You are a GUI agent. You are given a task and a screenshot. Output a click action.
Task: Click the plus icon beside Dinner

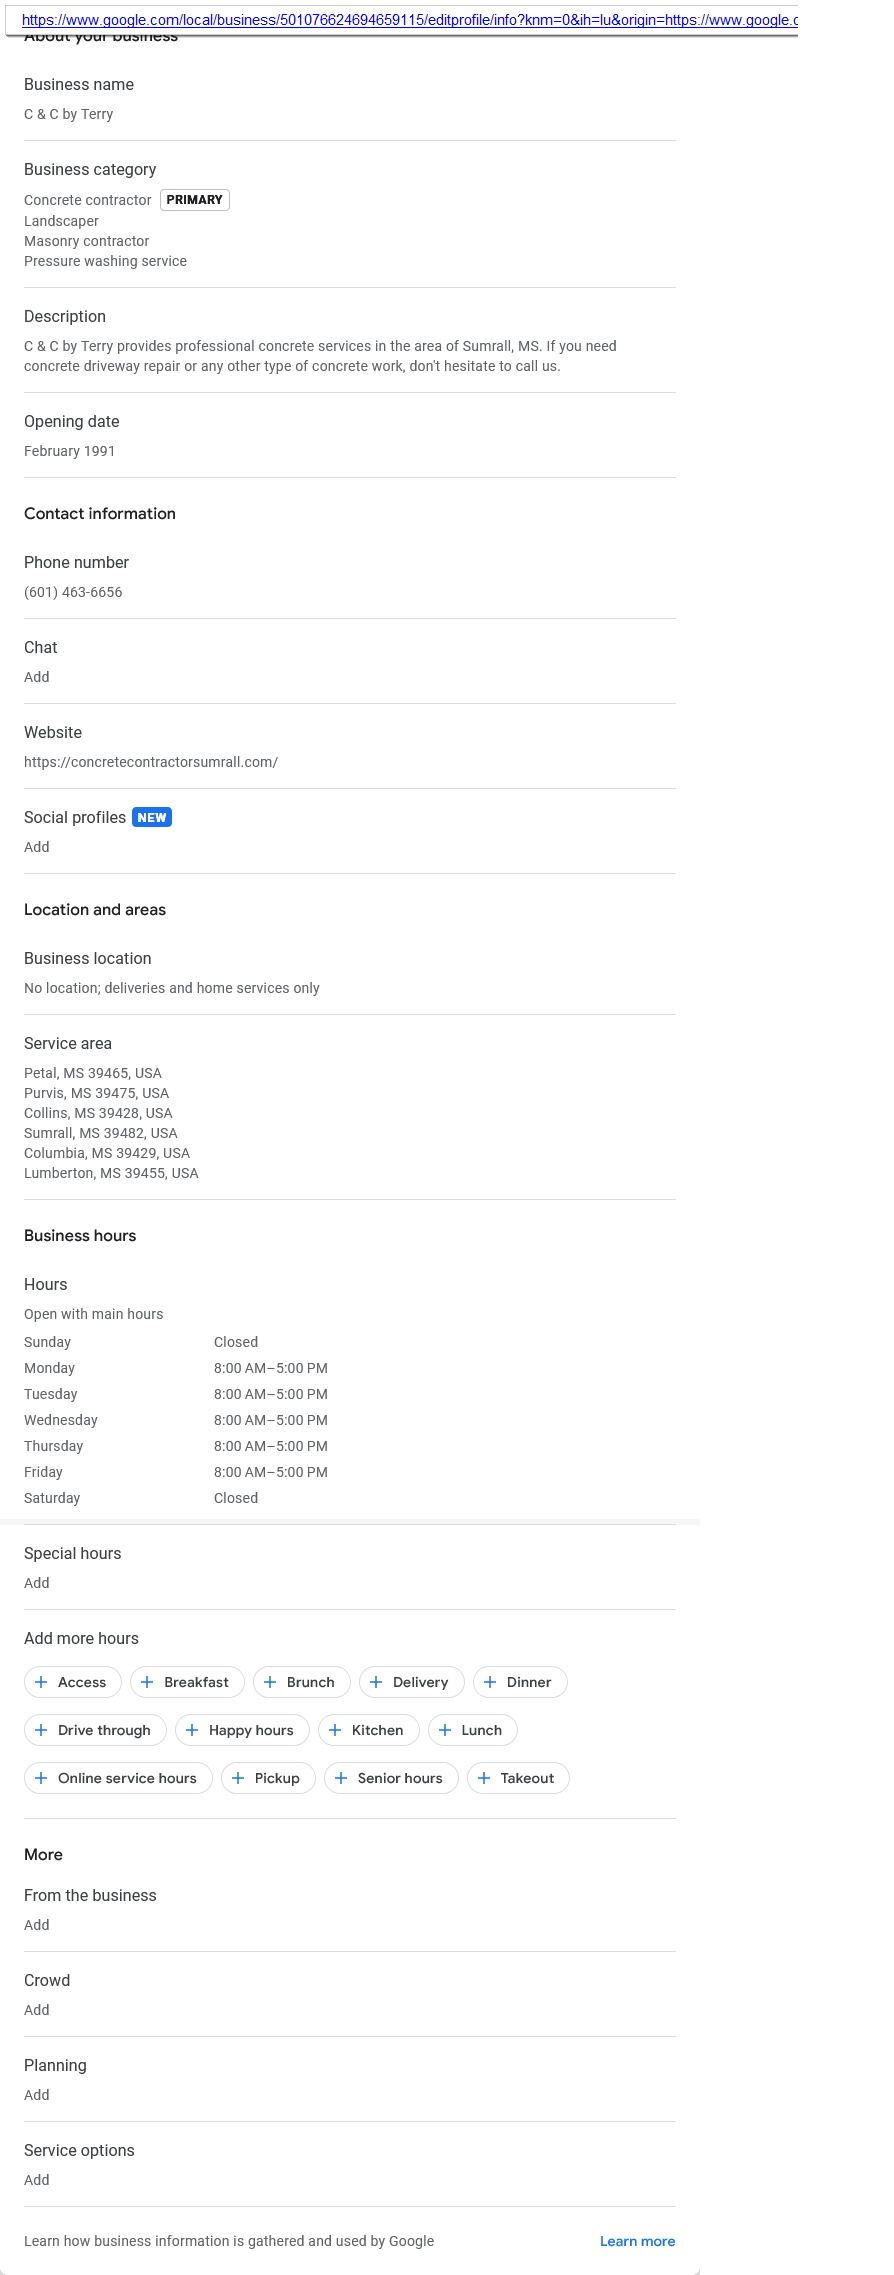490,1682
